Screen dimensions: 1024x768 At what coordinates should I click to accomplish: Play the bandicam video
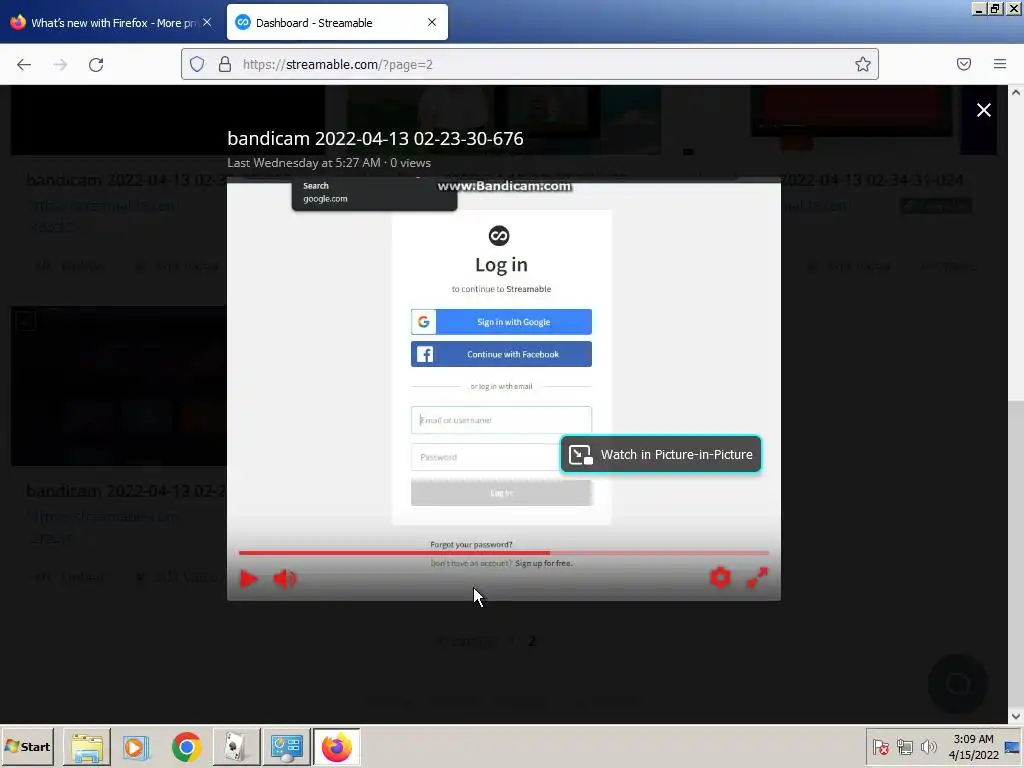[248, 579]
